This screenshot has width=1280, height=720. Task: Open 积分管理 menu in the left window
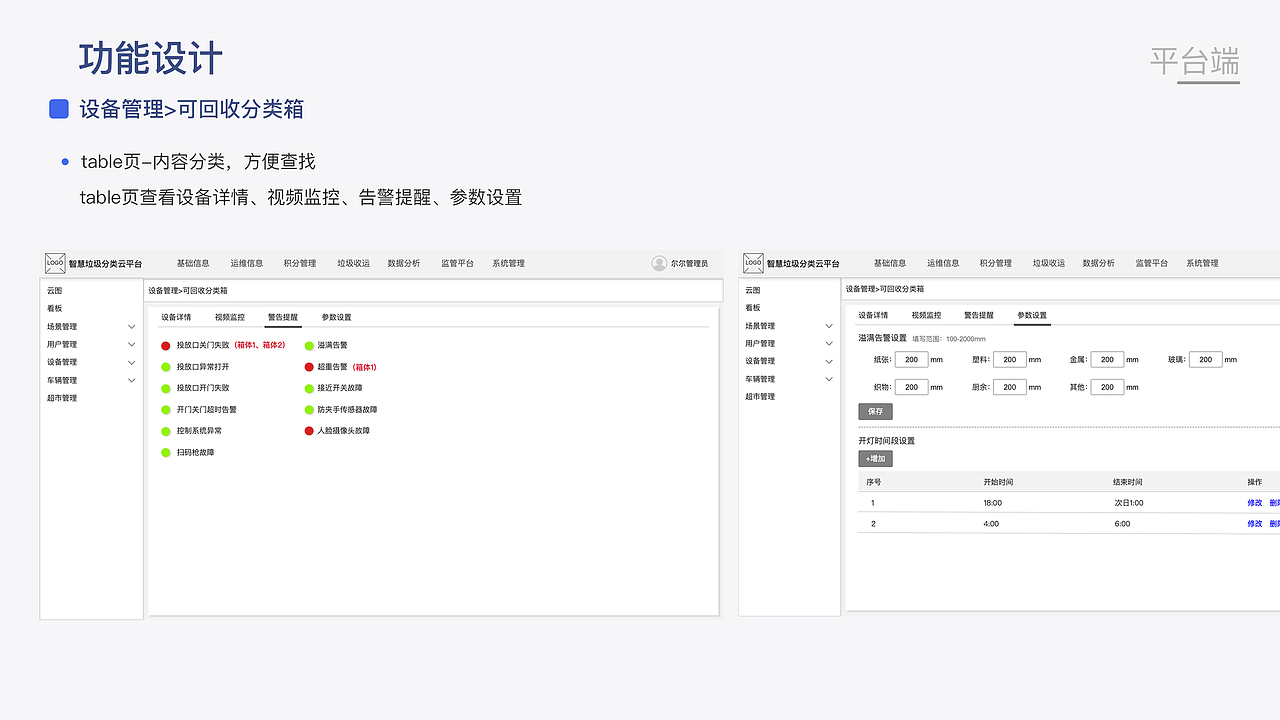point(300,263)
